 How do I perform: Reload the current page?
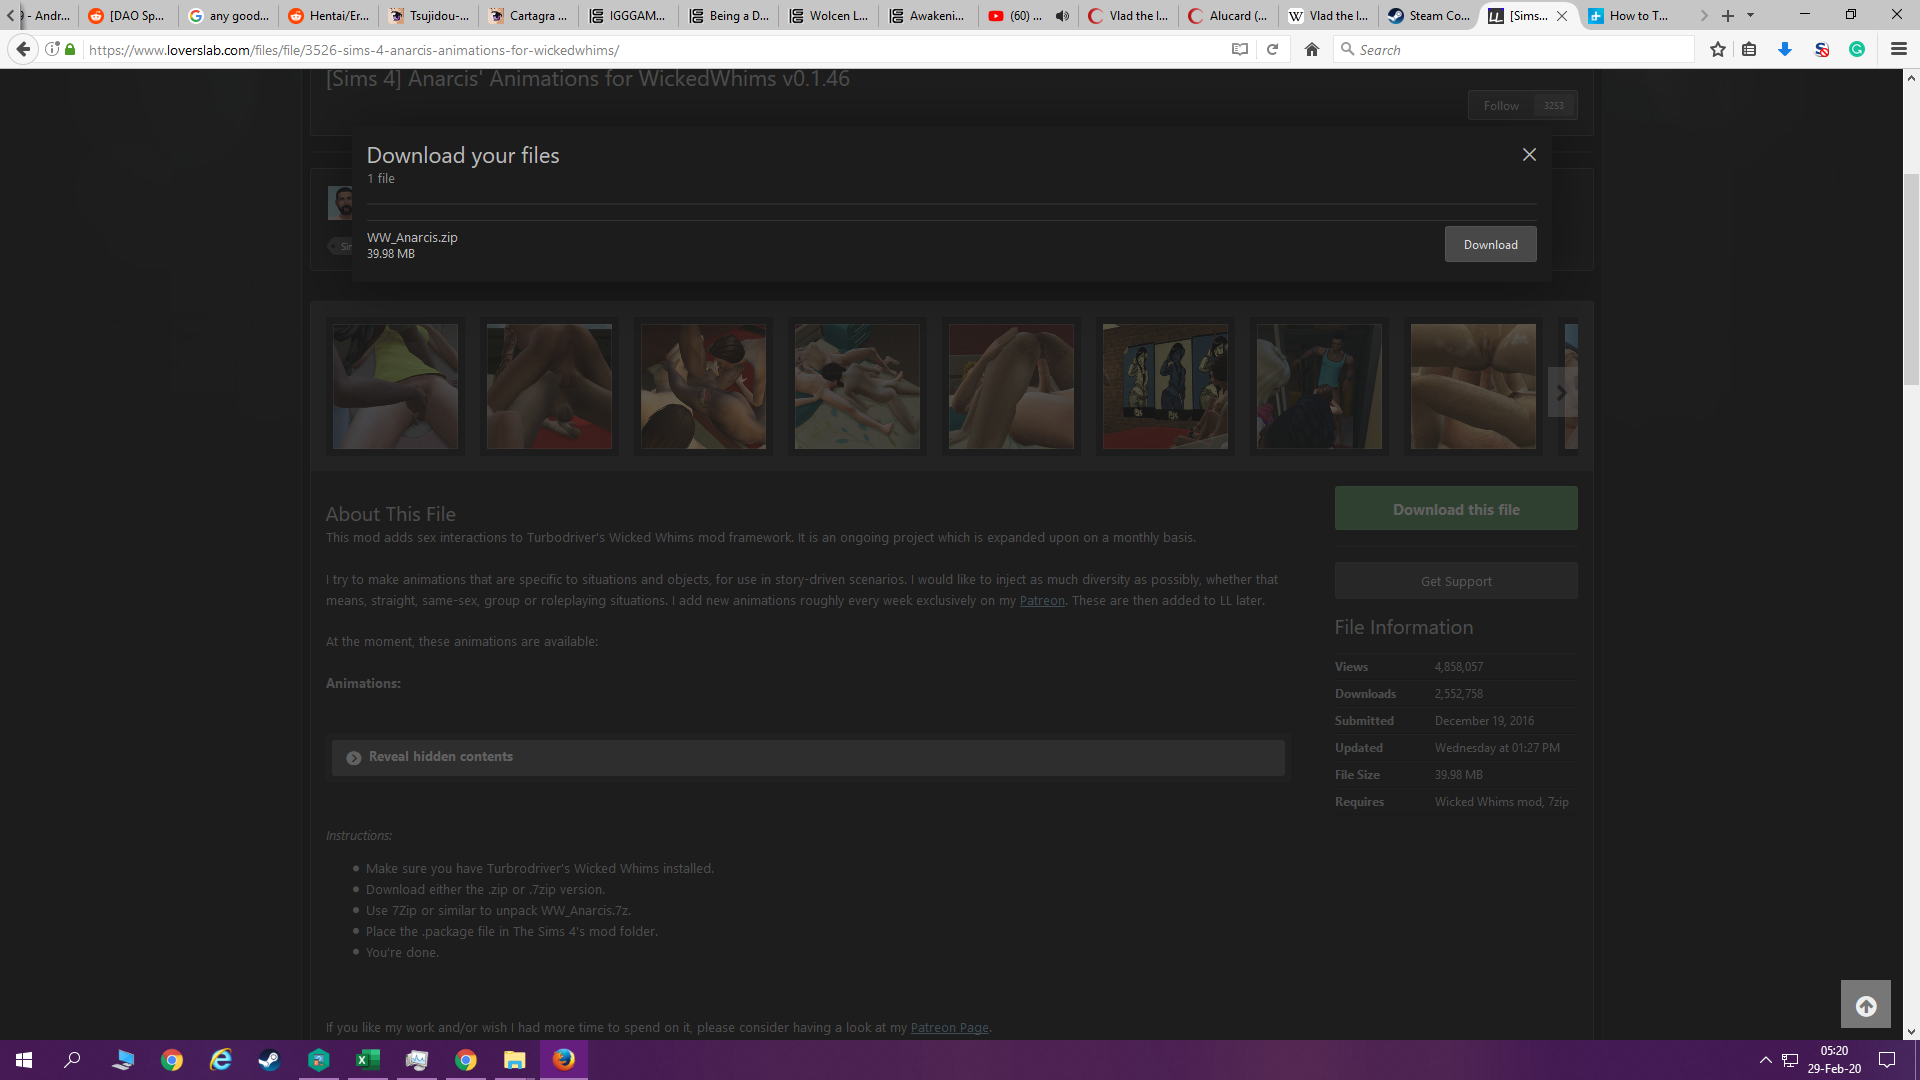(1273, 49)
